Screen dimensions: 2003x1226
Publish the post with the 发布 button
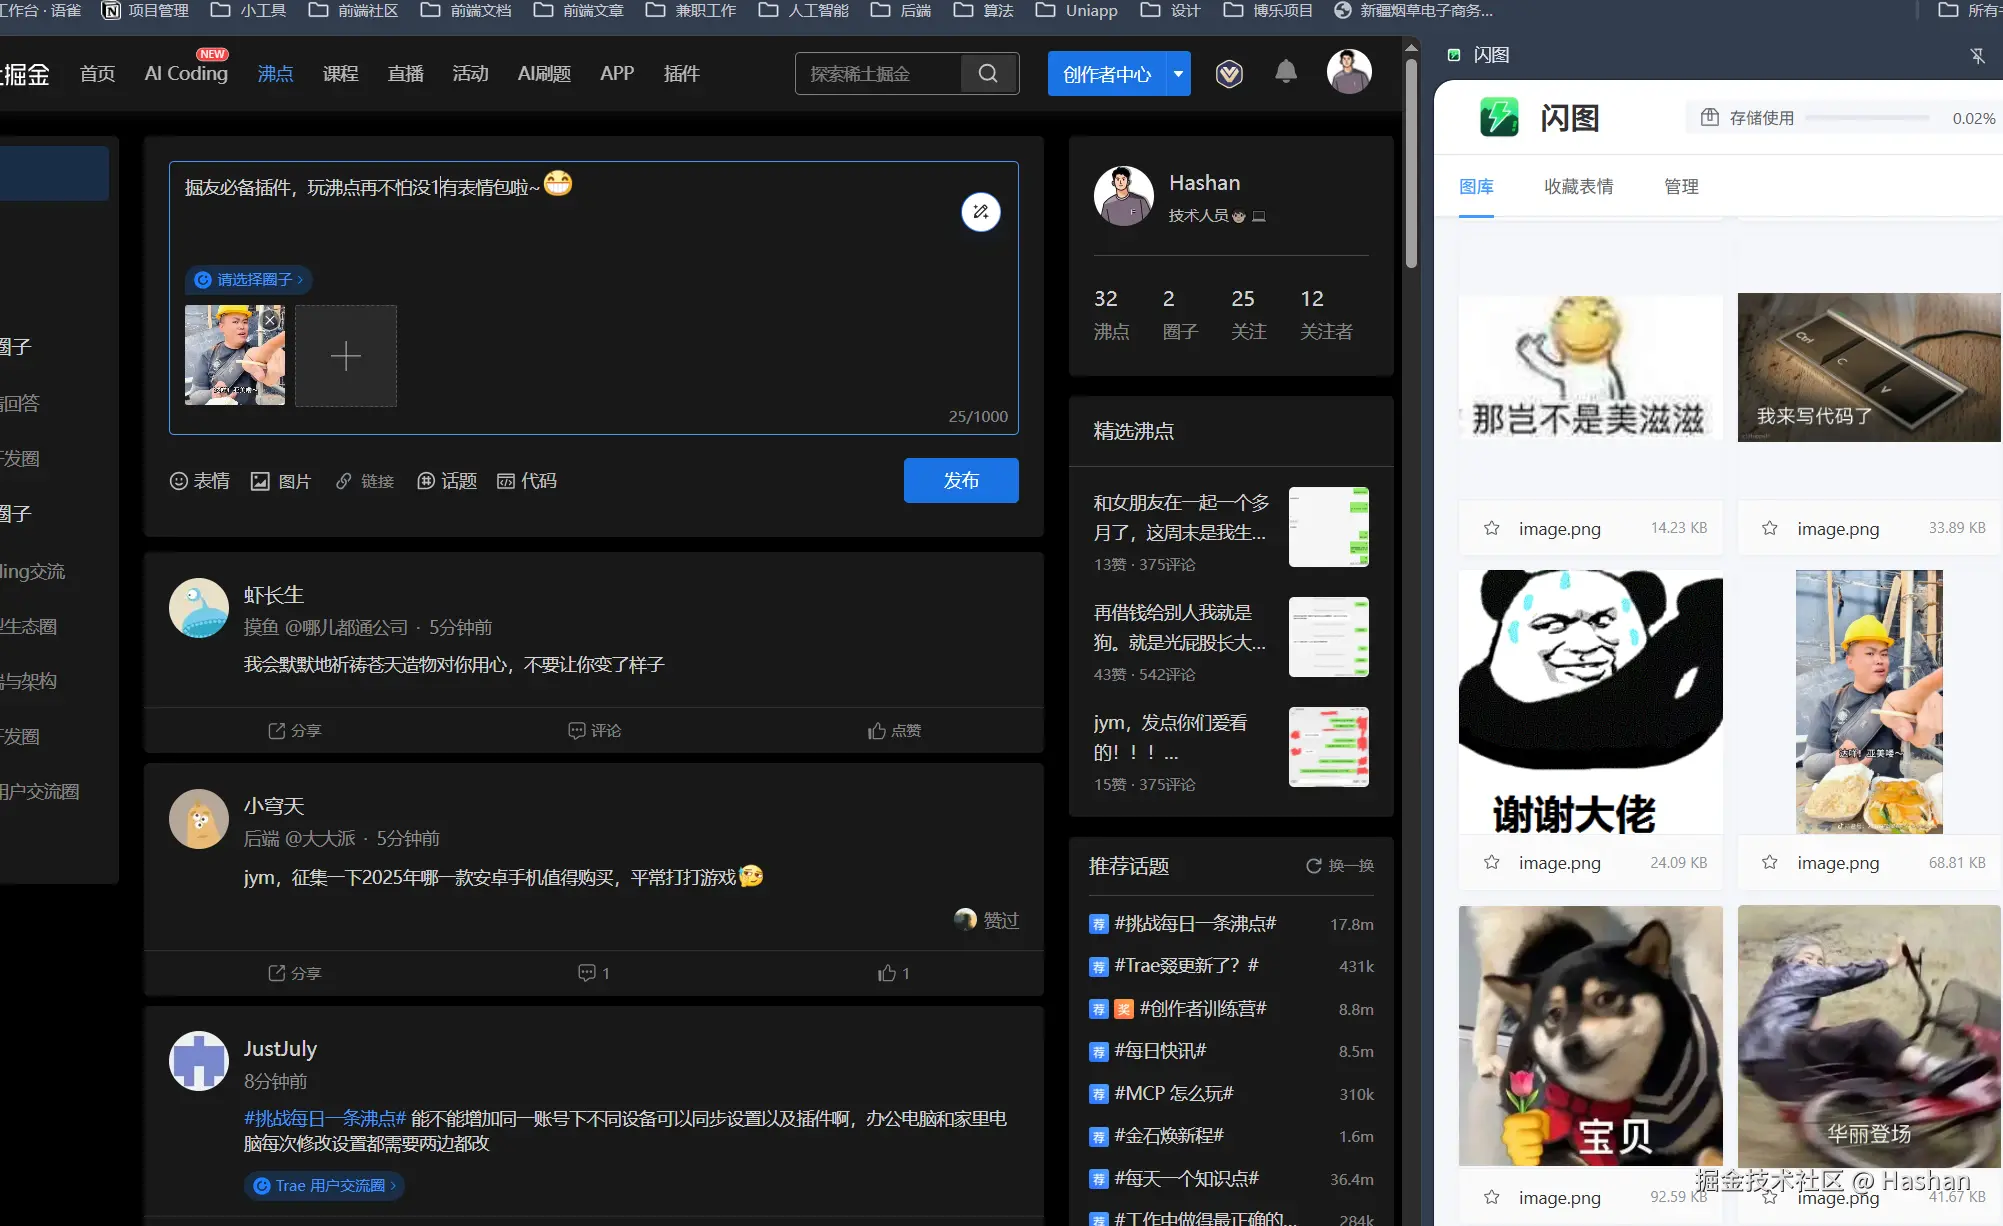pyautogui.click(x=960, y=480)
